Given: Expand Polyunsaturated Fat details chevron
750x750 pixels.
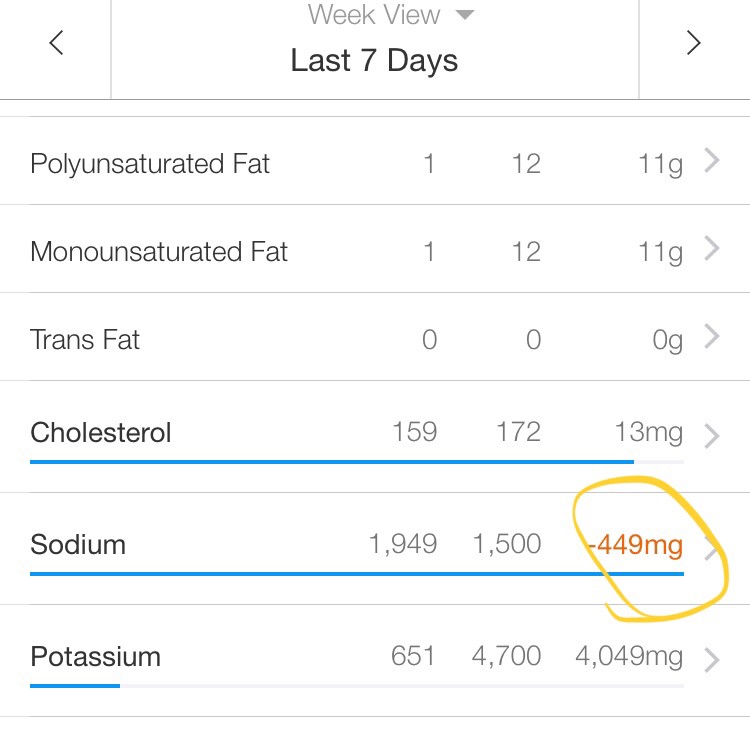Looking at the screenshot, I should pos(712,161).
